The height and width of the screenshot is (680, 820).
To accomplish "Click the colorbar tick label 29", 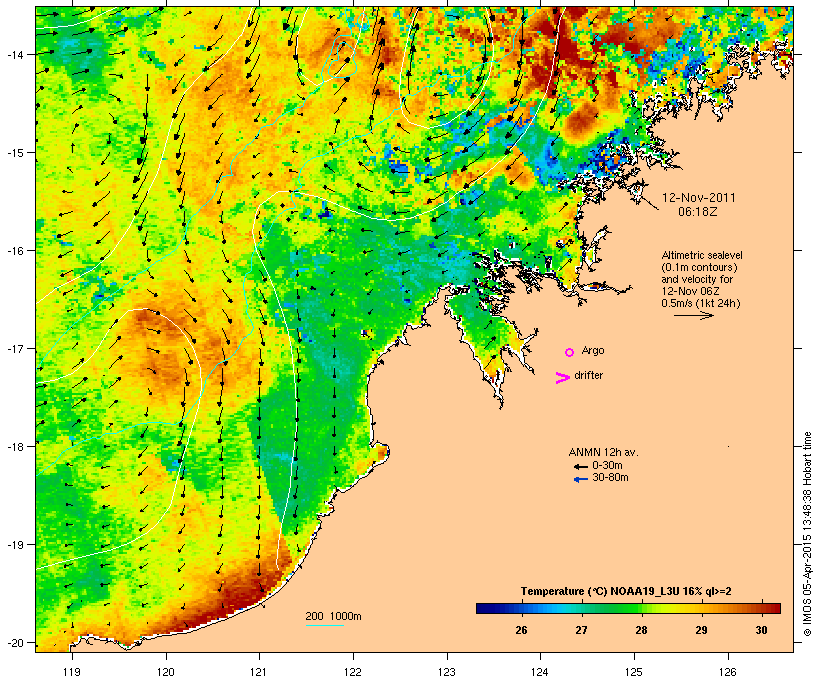I will [x=701, y=630].
